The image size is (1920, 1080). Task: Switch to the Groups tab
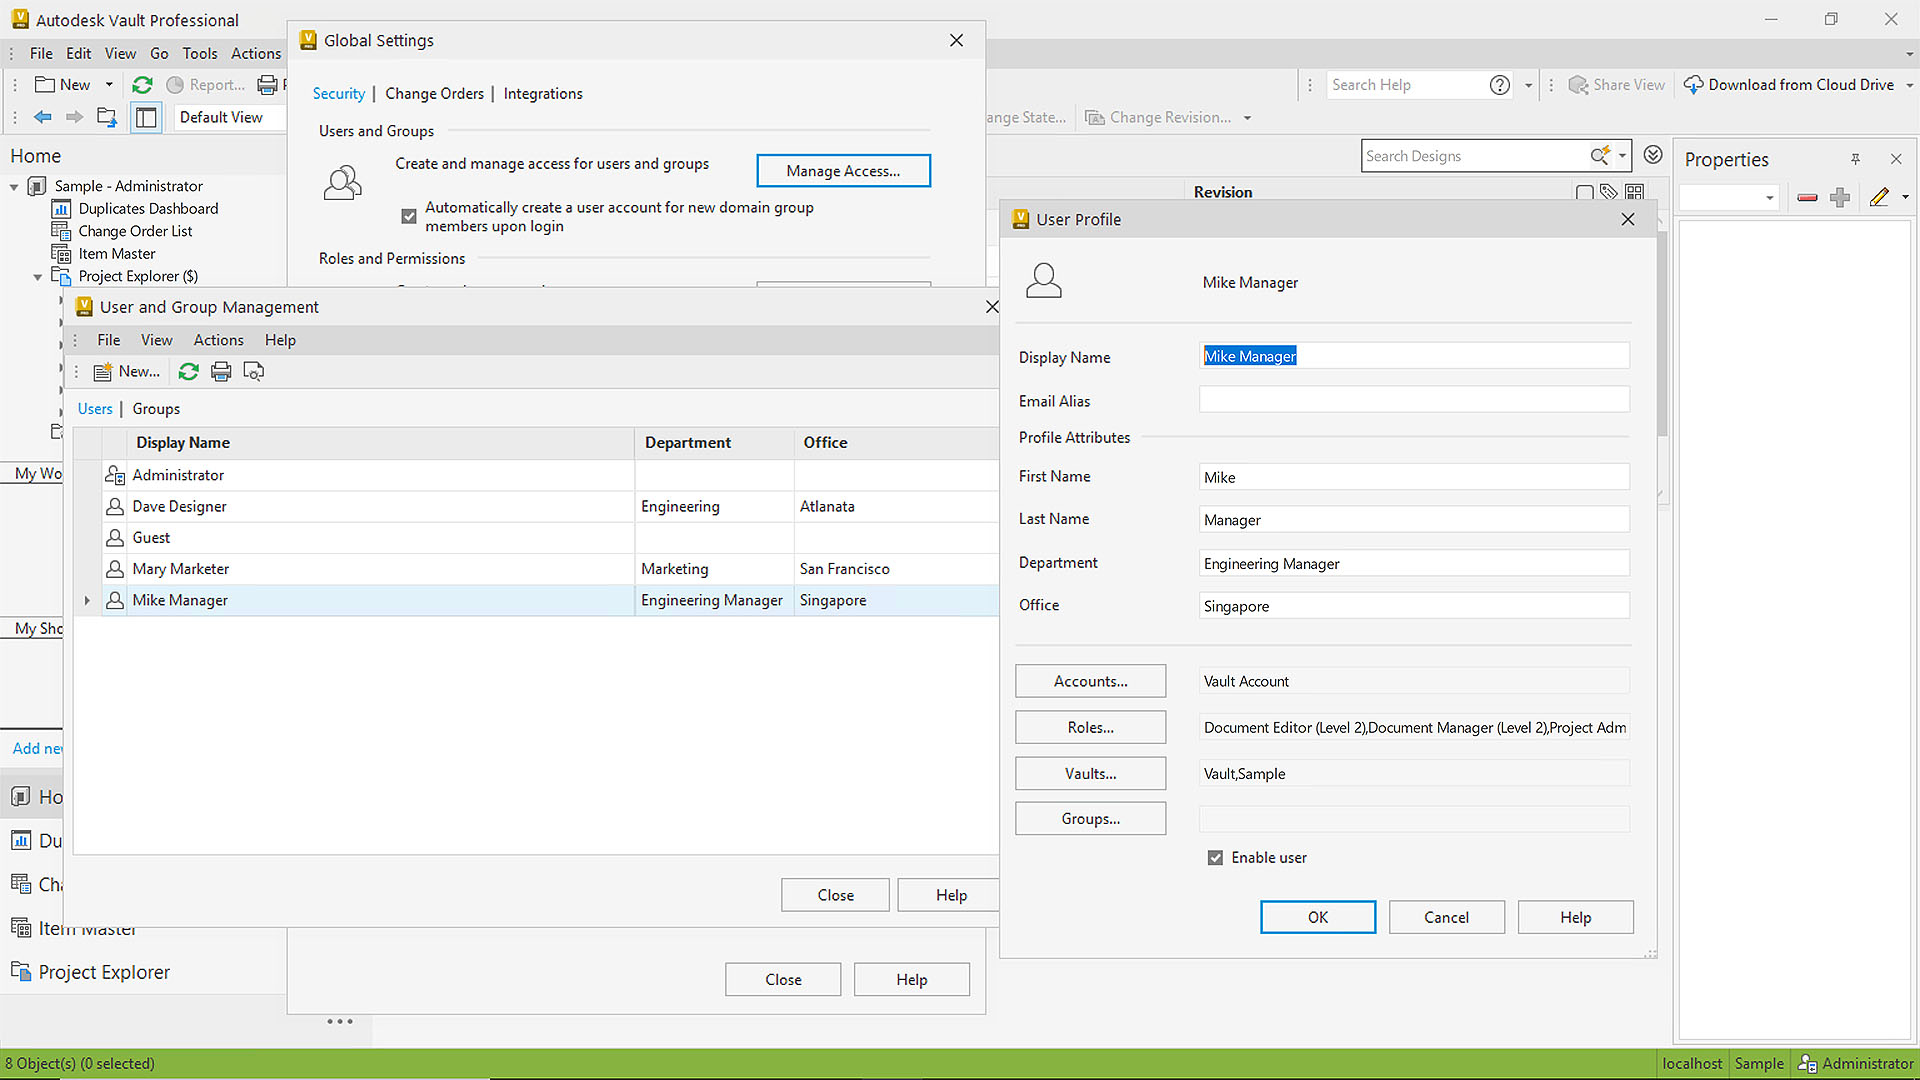(156, 409)
